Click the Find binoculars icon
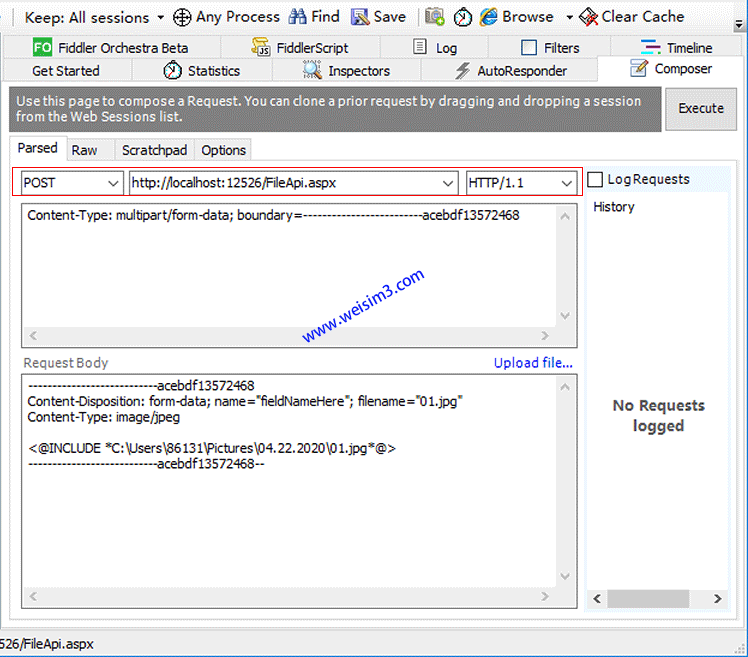748x657 pixels. click(298, 17)
